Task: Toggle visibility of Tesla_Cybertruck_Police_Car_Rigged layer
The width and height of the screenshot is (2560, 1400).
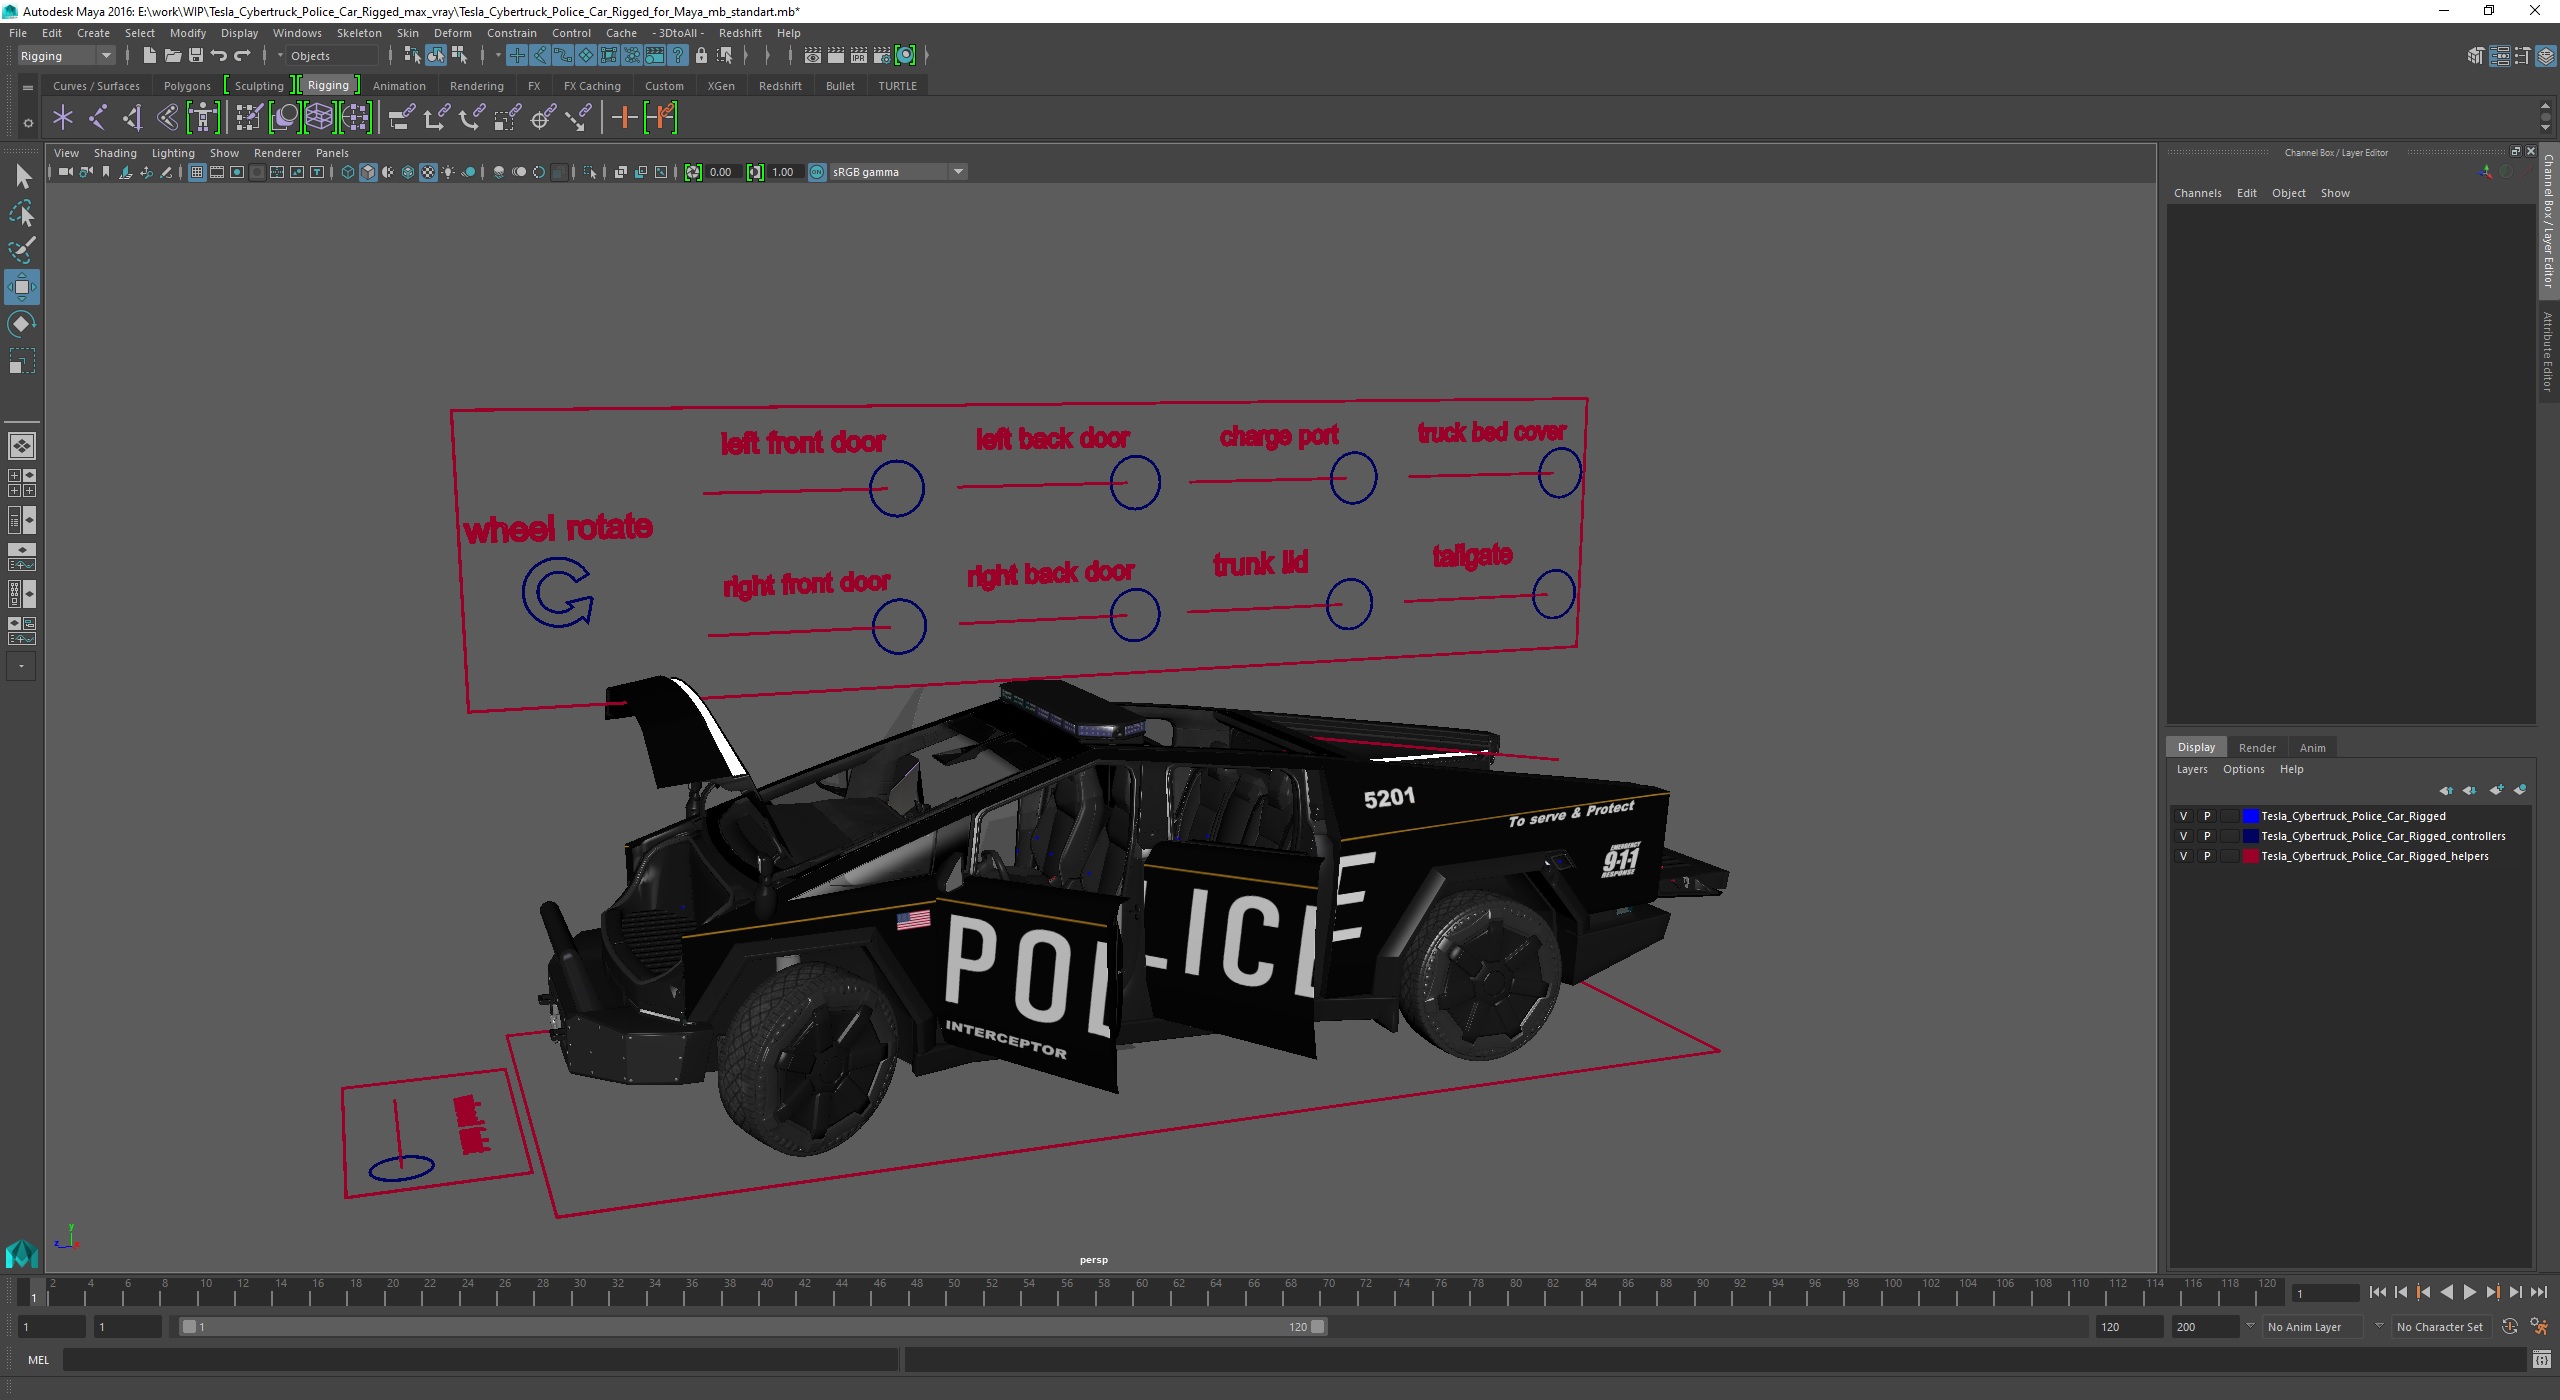Action: [2183, 816]
